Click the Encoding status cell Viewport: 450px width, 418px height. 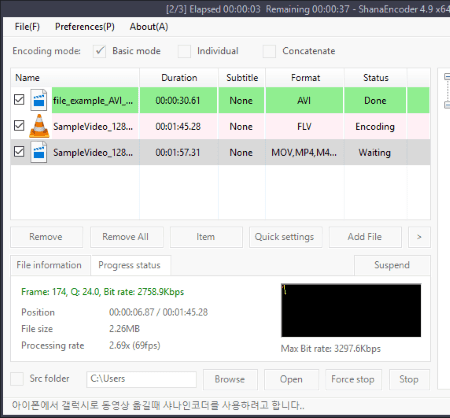(x=375, y=127)
